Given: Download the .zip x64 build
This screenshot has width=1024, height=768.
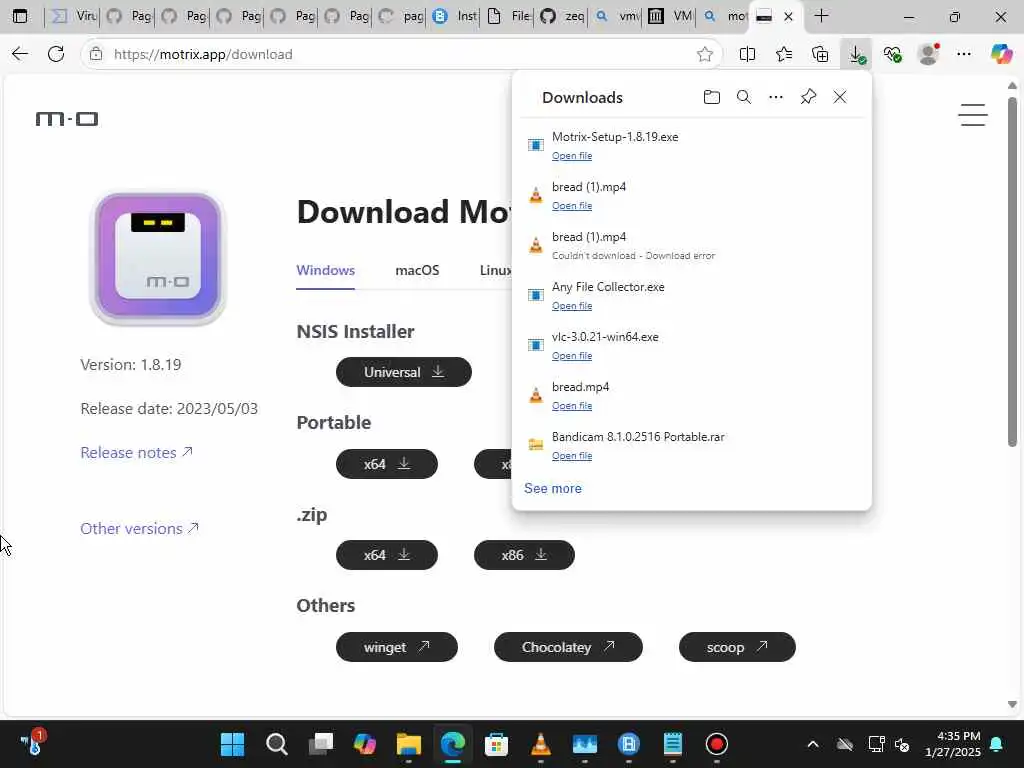Looking at the screenshot, I should coord(387,555).
